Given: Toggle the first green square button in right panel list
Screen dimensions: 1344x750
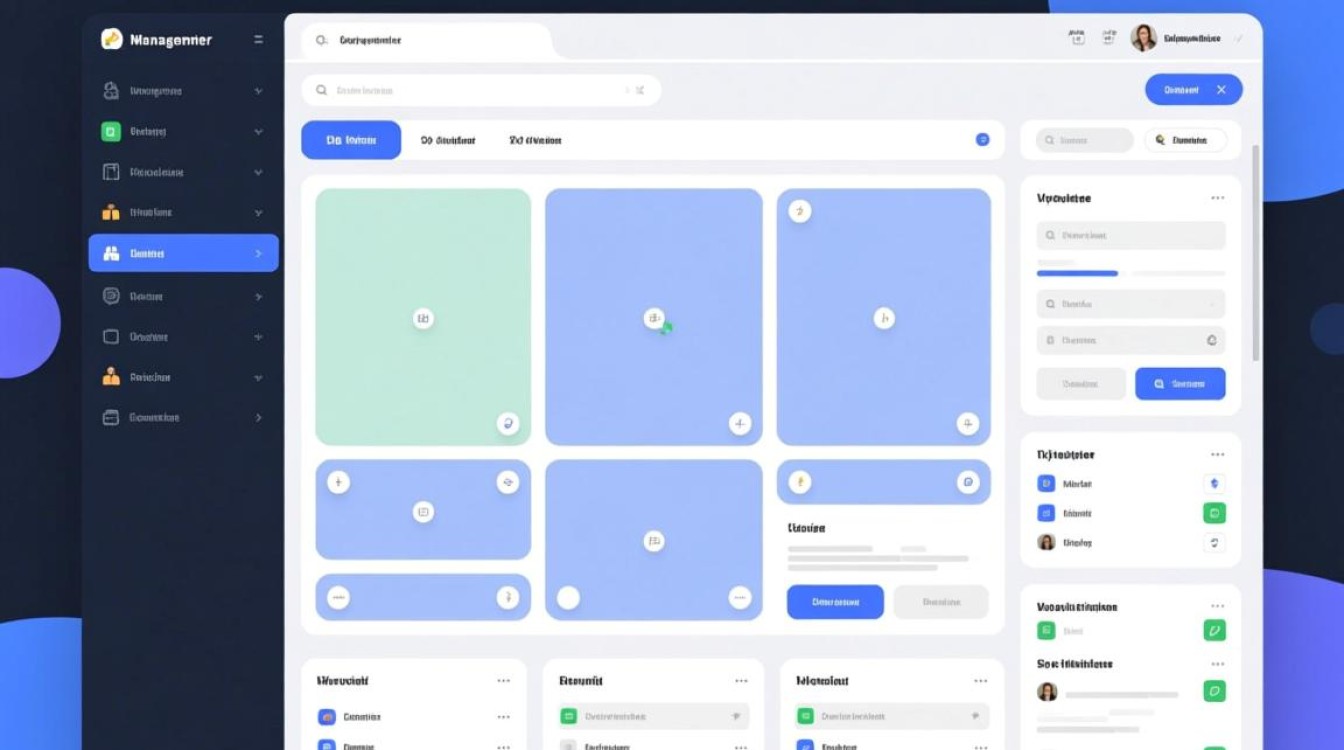Looking at the screenshot, I should click(x=1214, y=513).
